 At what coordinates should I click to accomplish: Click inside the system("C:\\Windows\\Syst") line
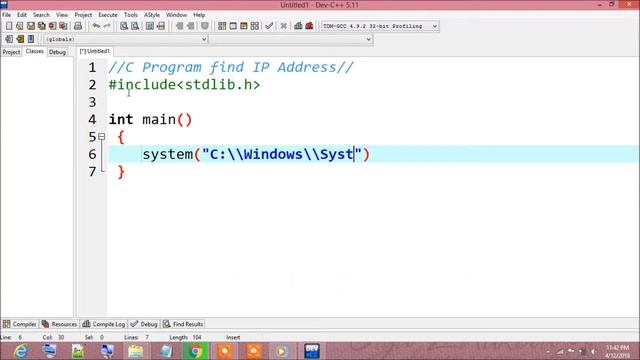pos(256,154)
